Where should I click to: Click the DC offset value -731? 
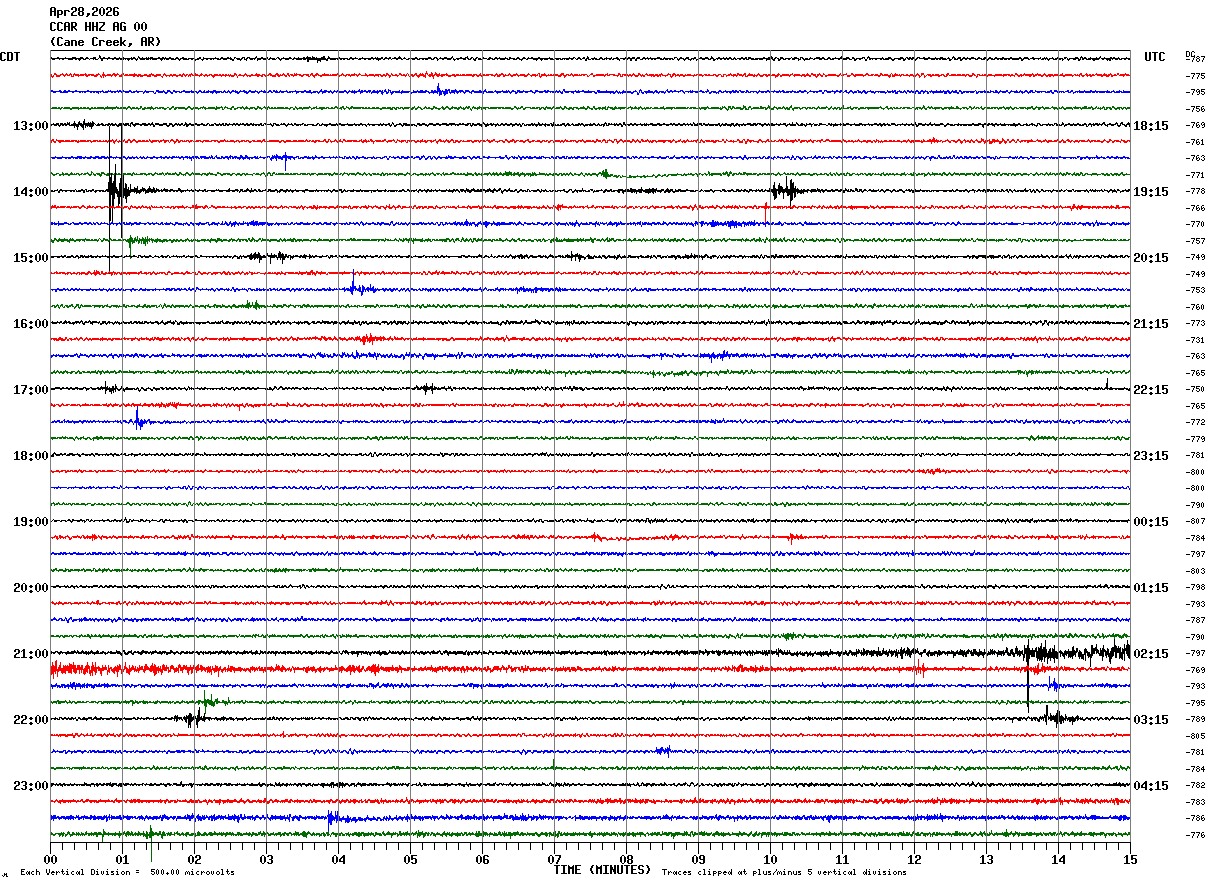(x=1195, y=340)
